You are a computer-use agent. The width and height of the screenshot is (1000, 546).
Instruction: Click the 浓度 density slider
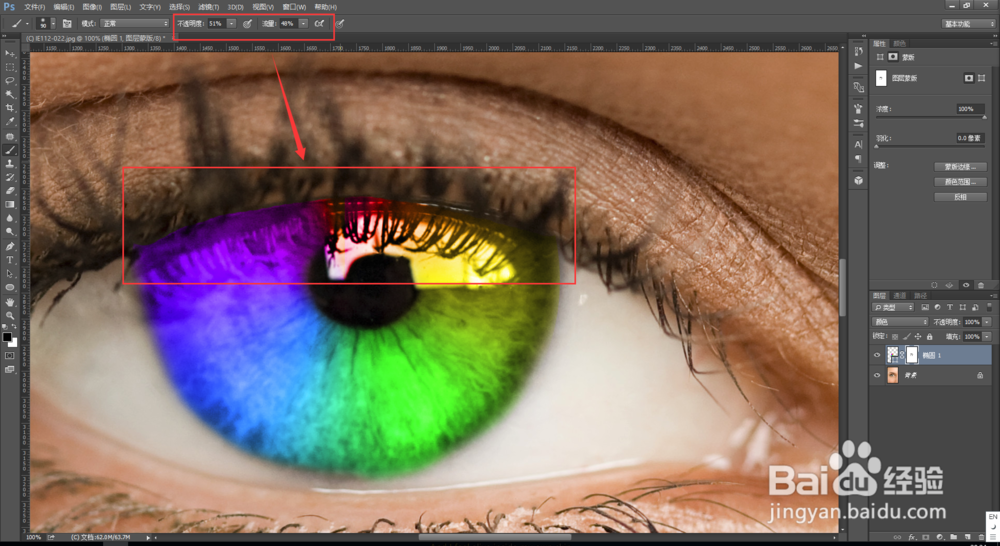930,117
